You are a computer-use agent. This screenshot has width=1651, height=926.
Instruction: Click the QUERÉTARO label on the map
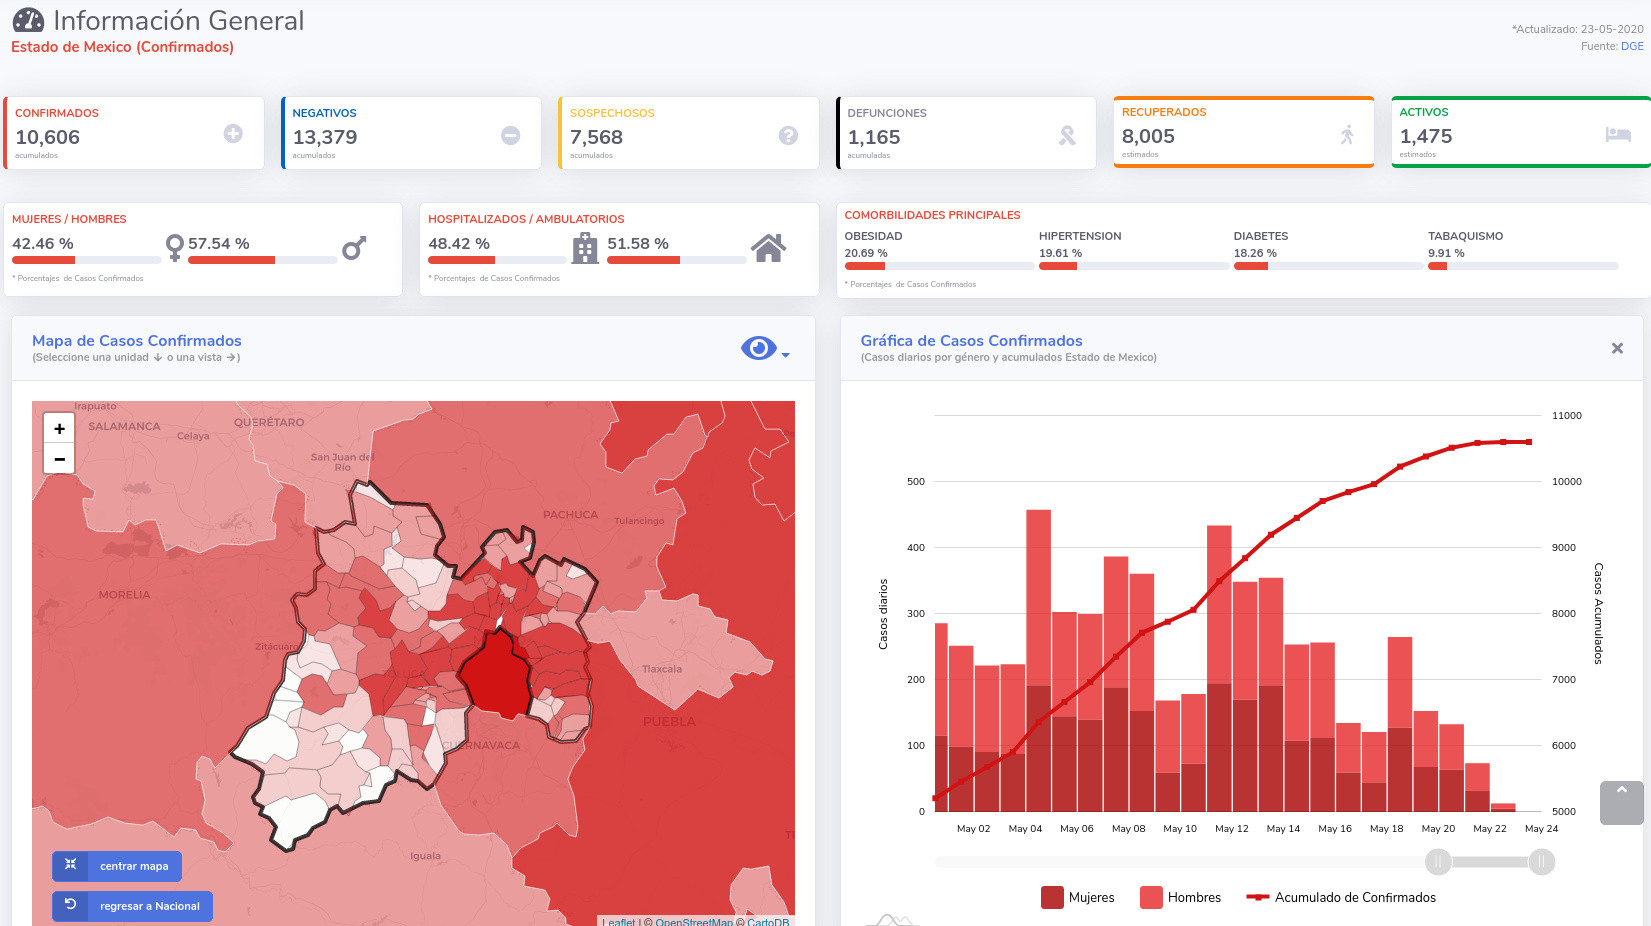point(269,422)
